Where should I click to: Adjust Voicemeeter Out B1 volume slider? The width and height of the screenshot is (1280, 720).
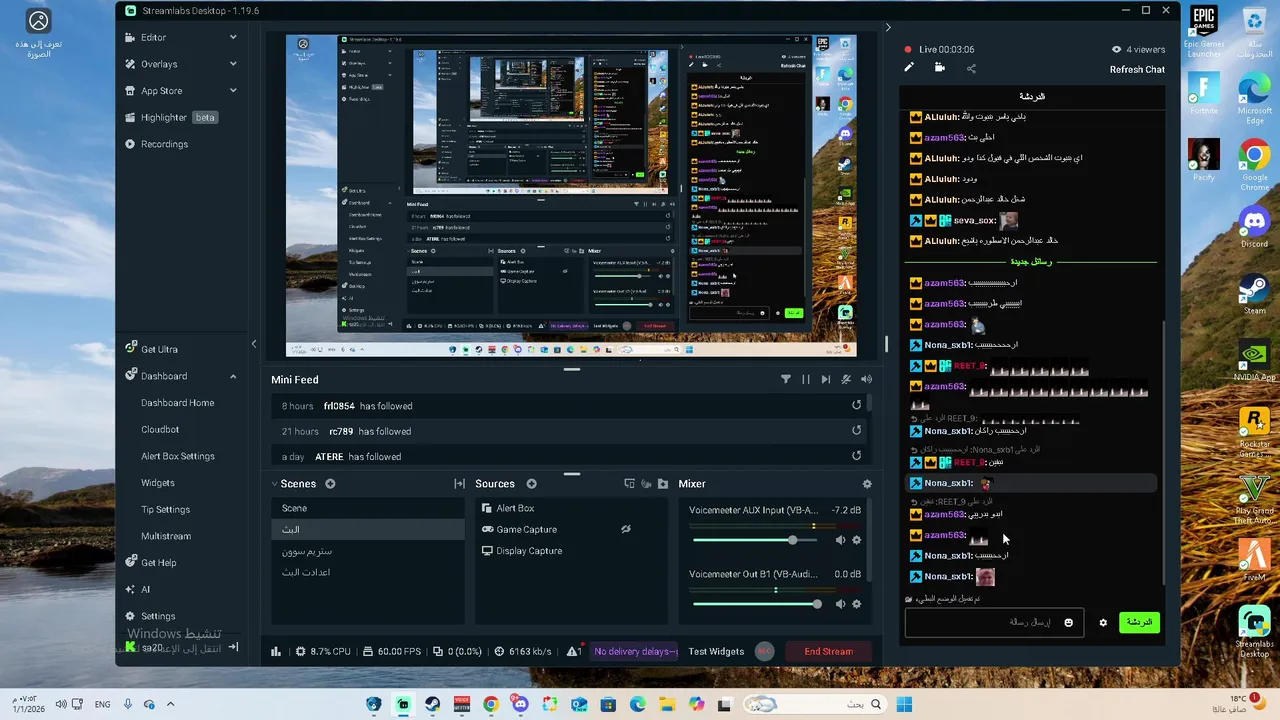(x=757, y=604)
